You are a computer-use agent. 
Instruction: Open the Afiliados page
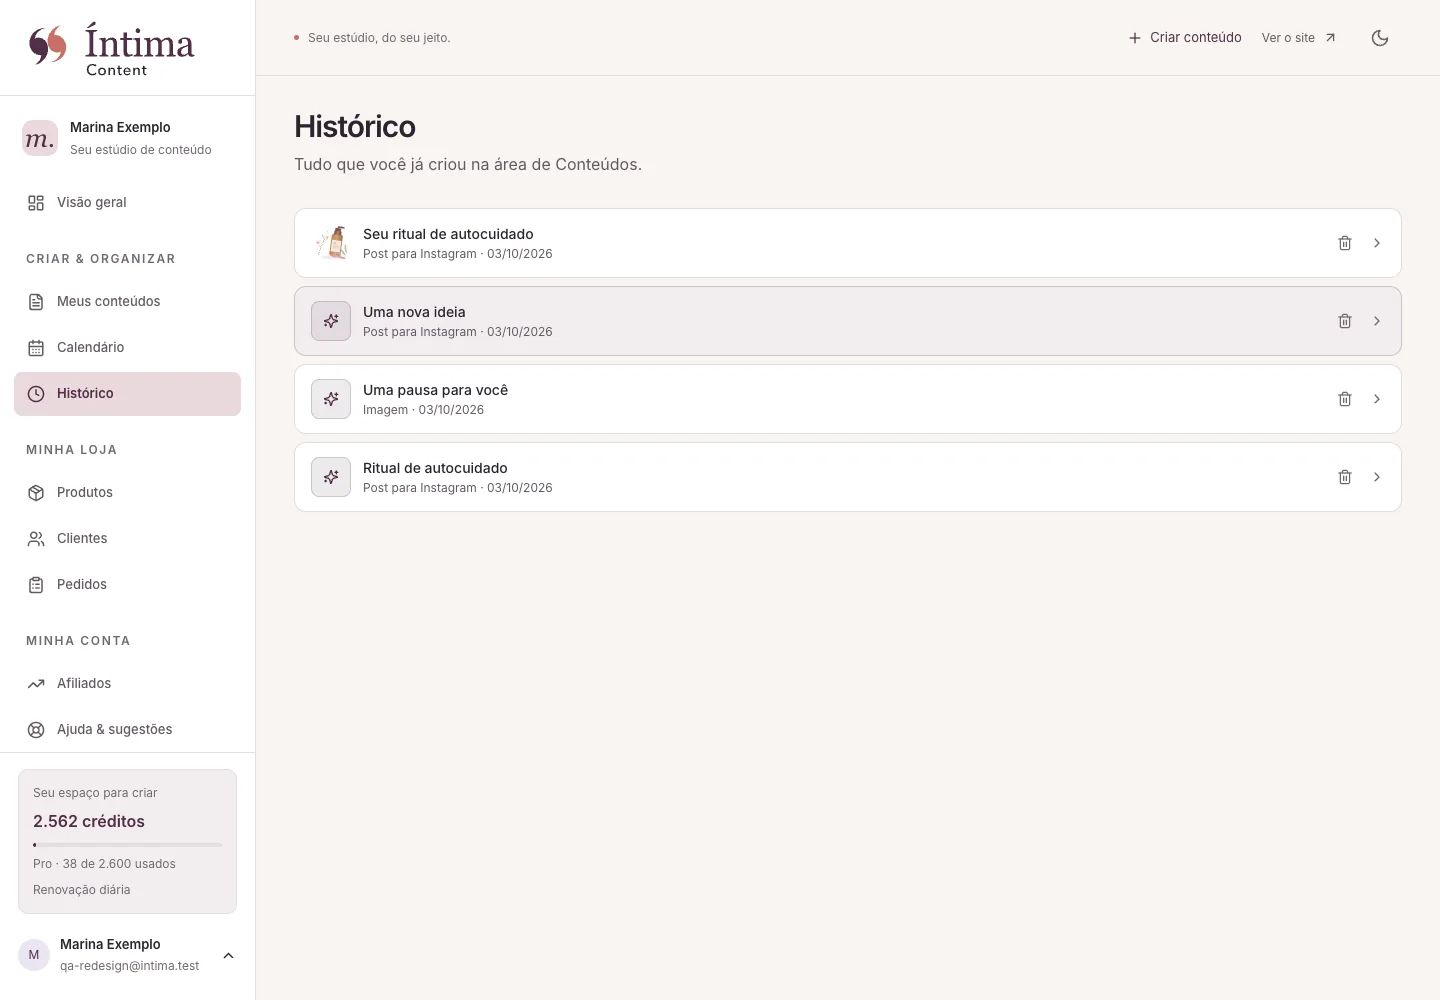coord(127,684)
